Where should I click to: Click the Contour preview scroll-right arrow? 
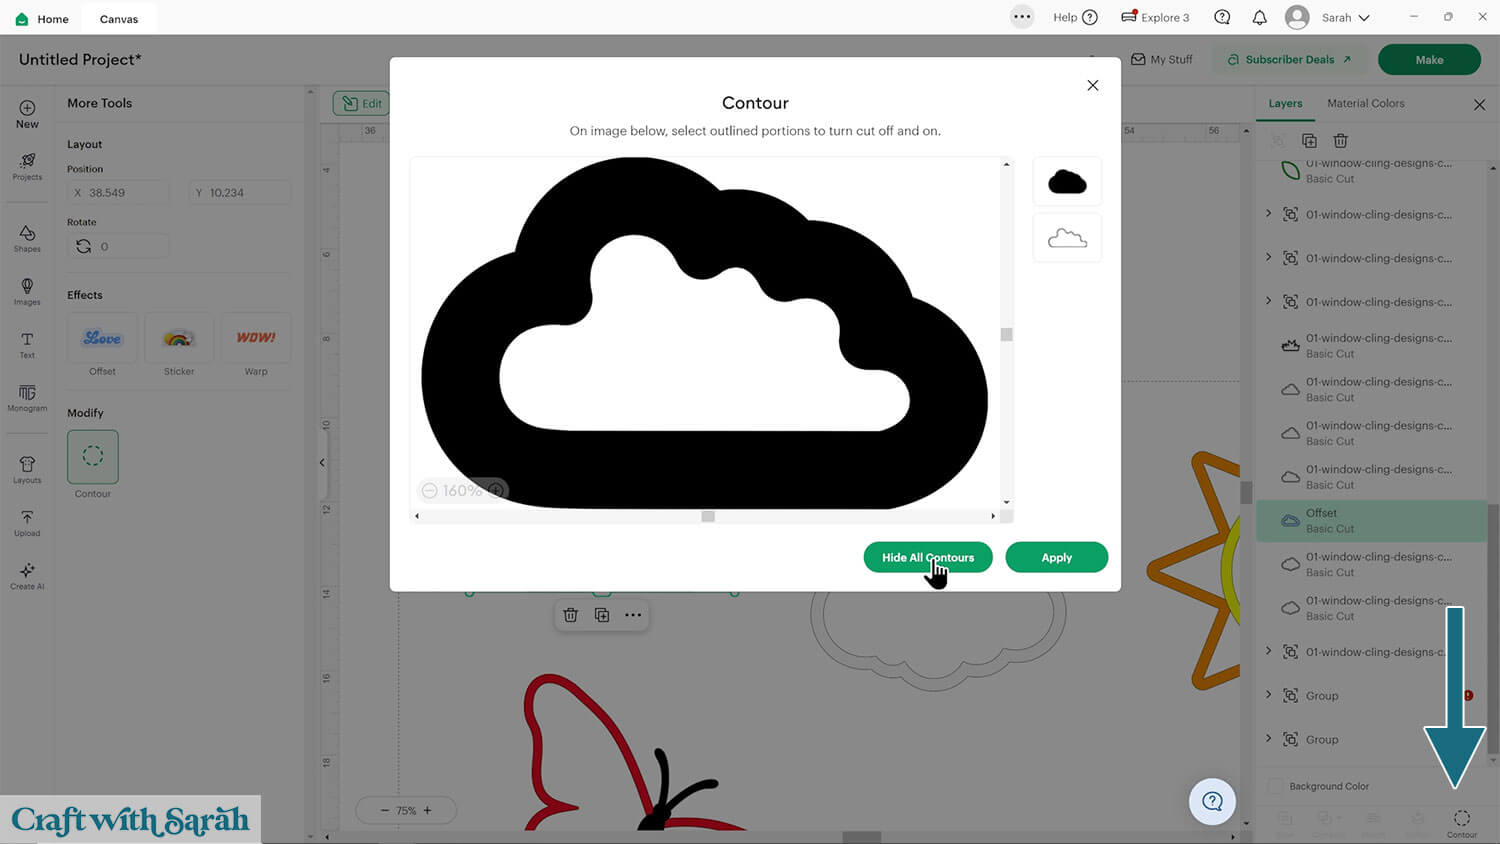pos(993,516)
